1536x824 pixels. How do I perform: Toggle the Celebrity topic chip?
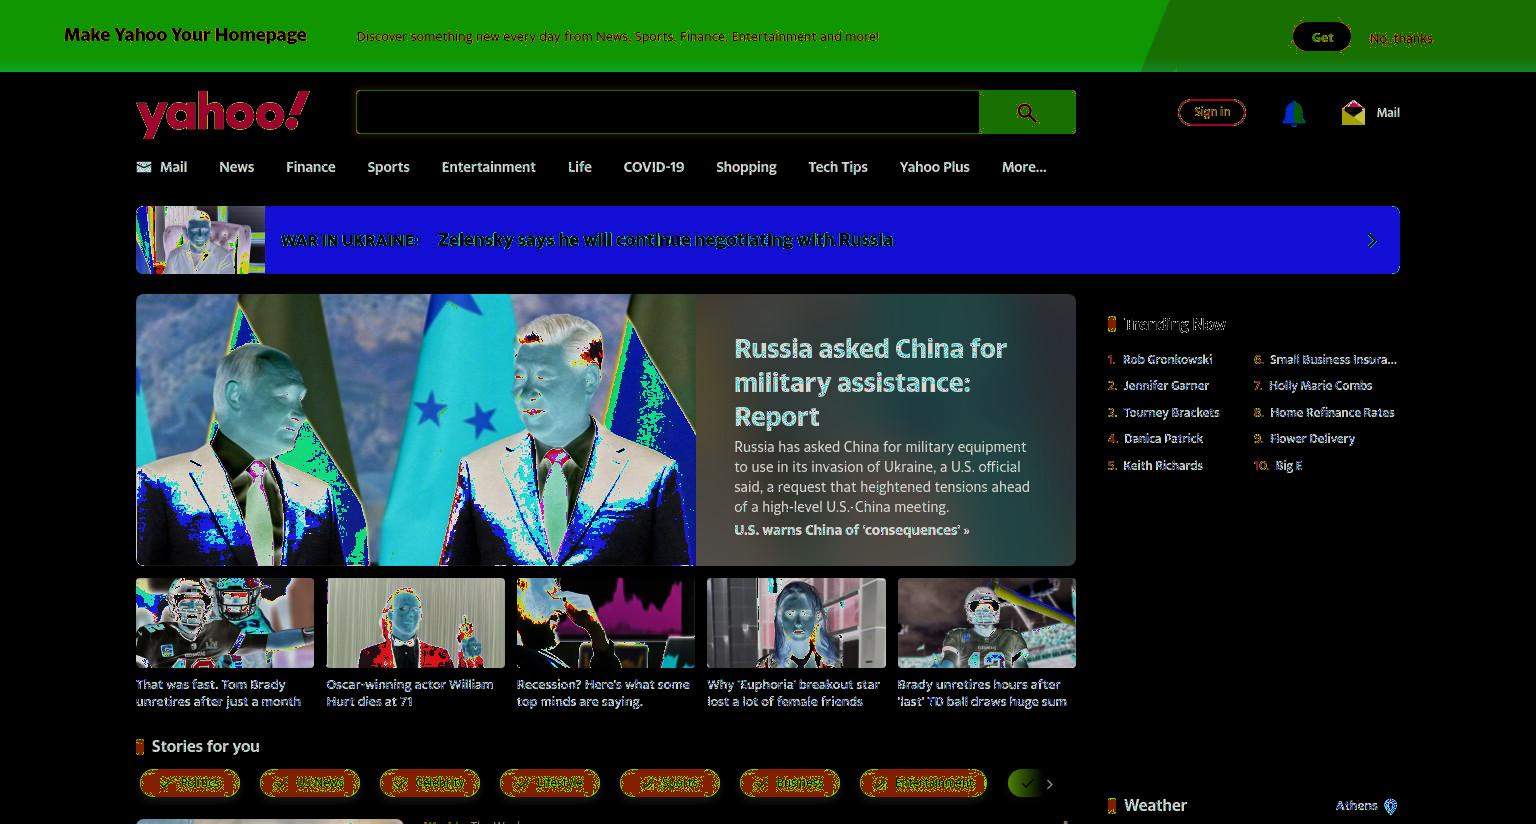pyautogui.click(x=430, y=783)
